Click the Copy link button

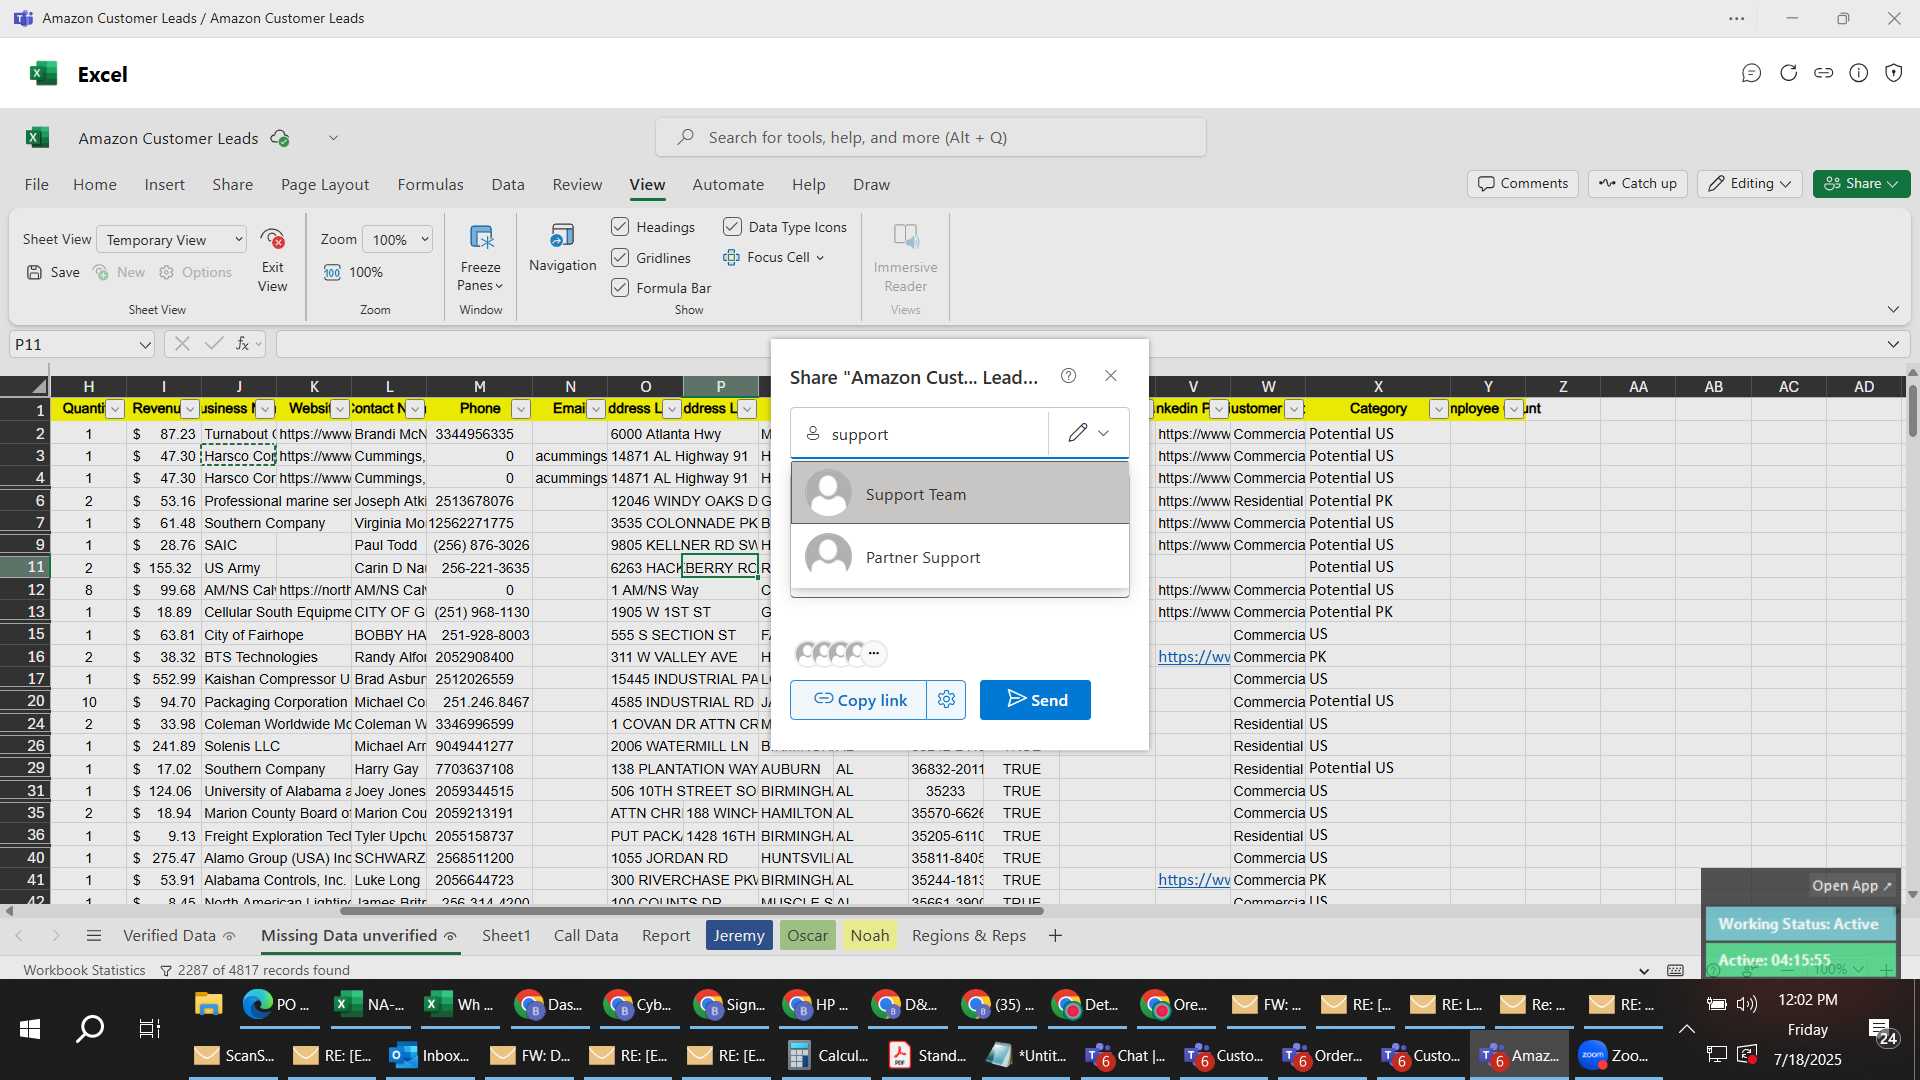click(x=859, y=700)
